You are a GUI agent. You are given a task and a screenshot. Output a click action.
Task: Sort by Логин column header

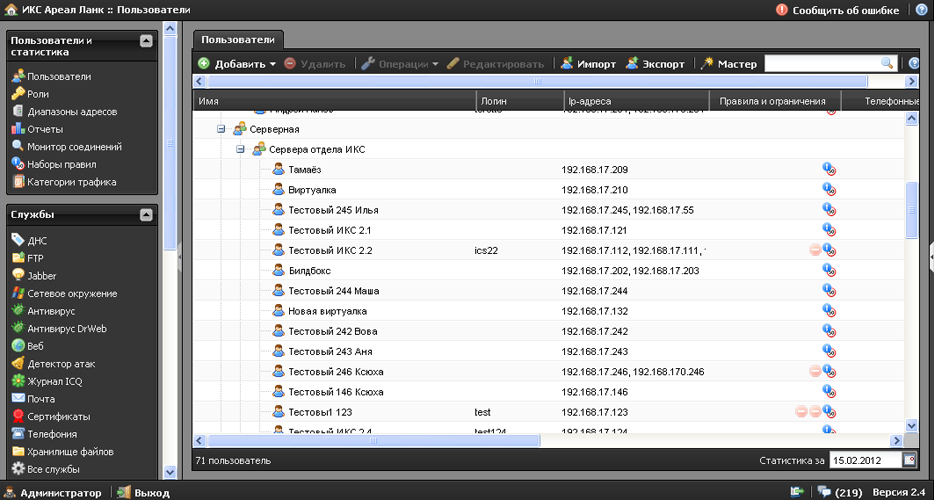(520, 101)
